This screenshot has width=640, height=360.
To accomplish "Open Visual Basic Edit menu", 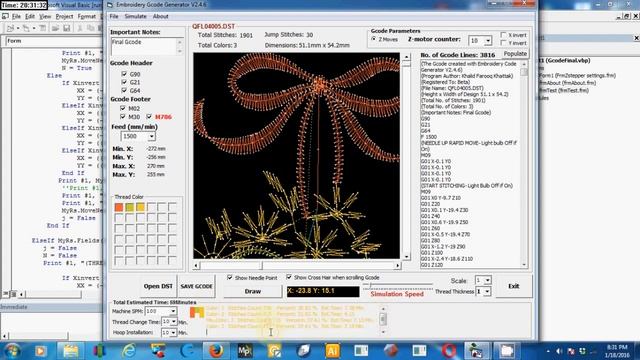I will click(30, 16).
